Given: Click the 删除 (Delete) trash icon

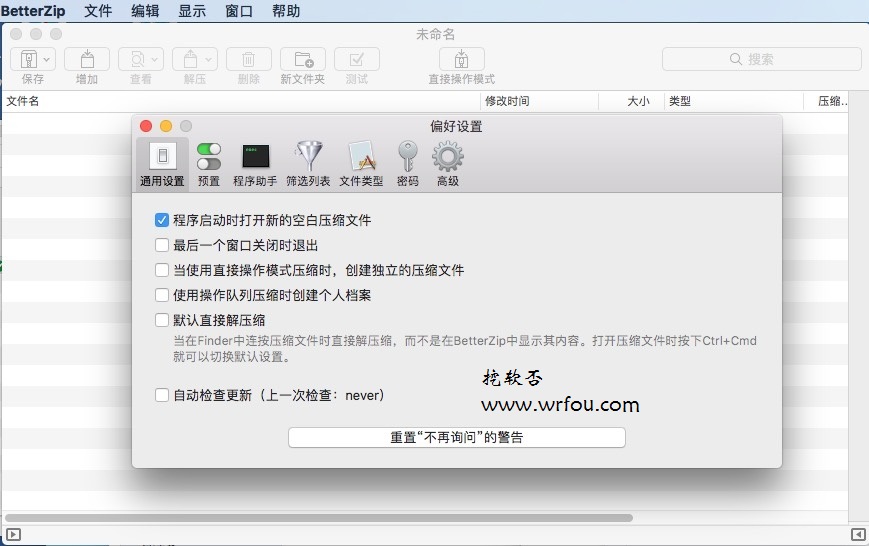Looking at the screenshot, I should pyautogui.click(x=249, y=59).
